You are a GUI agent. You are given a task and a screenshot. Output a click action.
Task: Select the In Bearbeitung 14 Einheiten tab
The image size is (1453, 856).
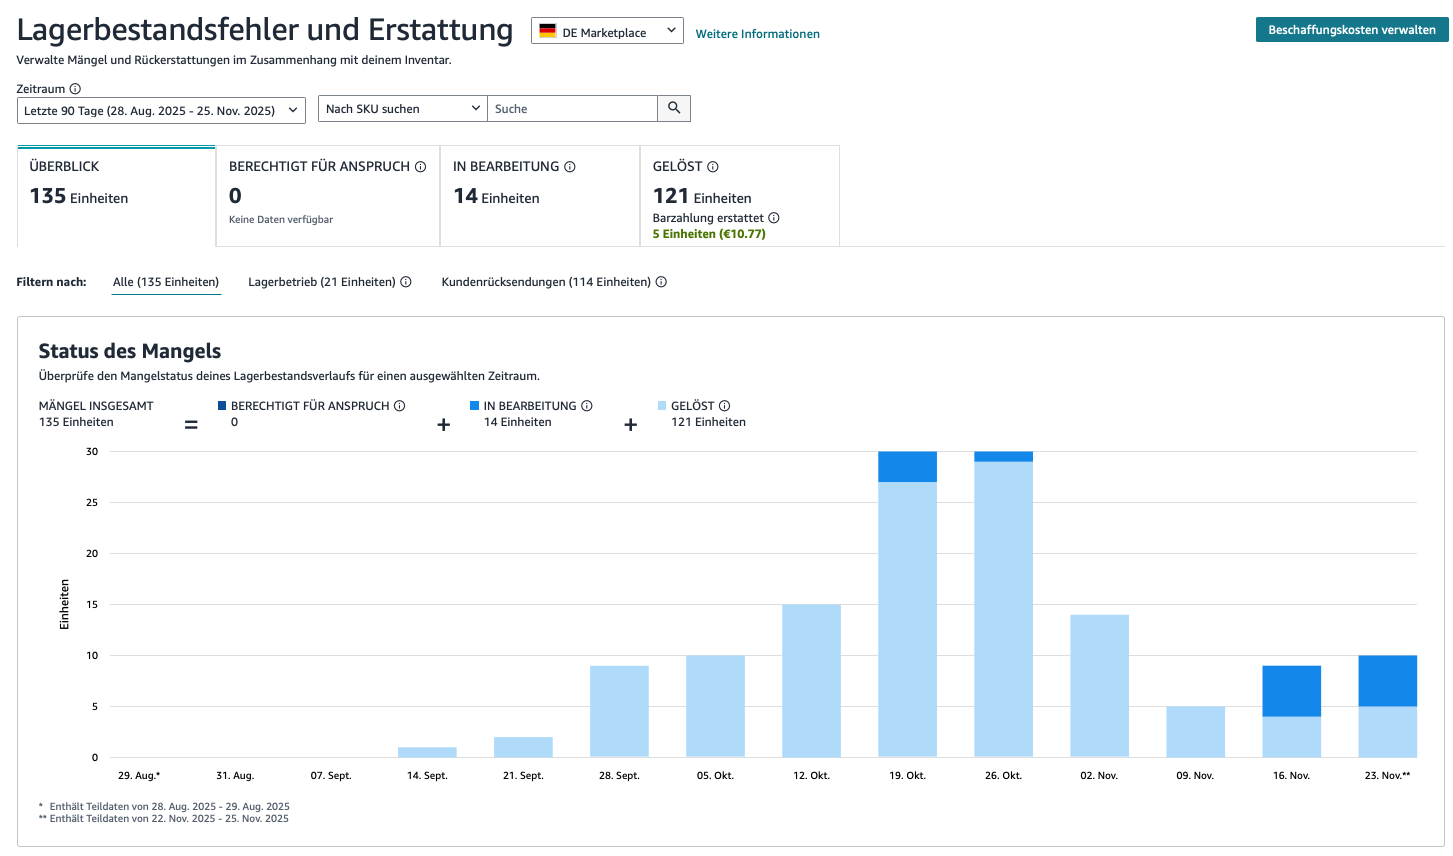click(539, 196)
